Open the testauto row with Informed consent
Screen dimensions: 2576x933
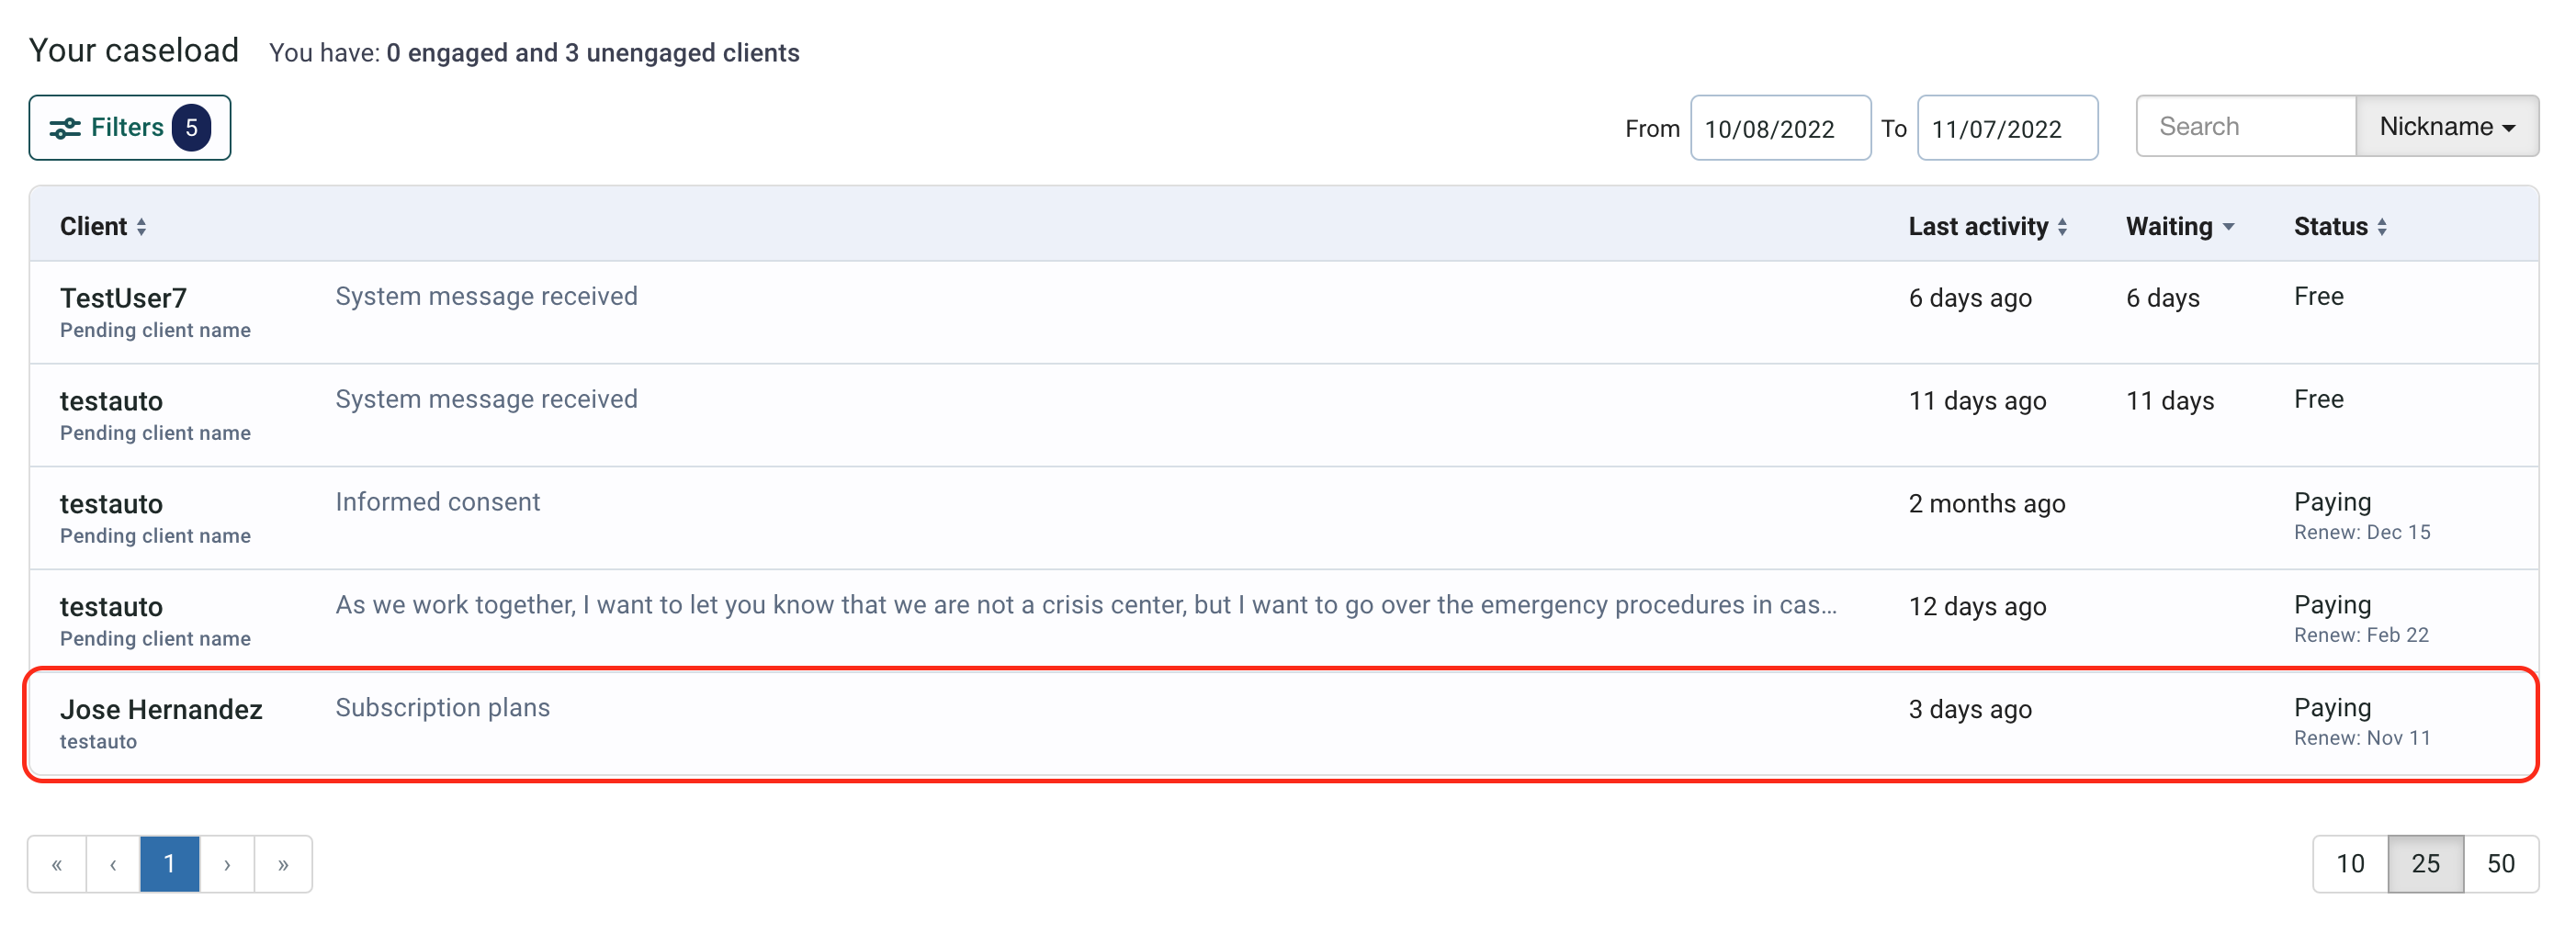click(x=1283, y=518)
